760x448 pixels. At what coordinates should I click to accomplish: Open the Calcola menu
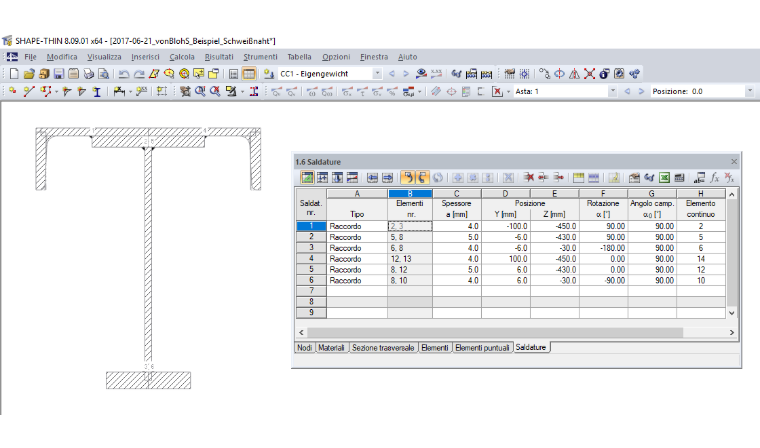tap(182, 57)
